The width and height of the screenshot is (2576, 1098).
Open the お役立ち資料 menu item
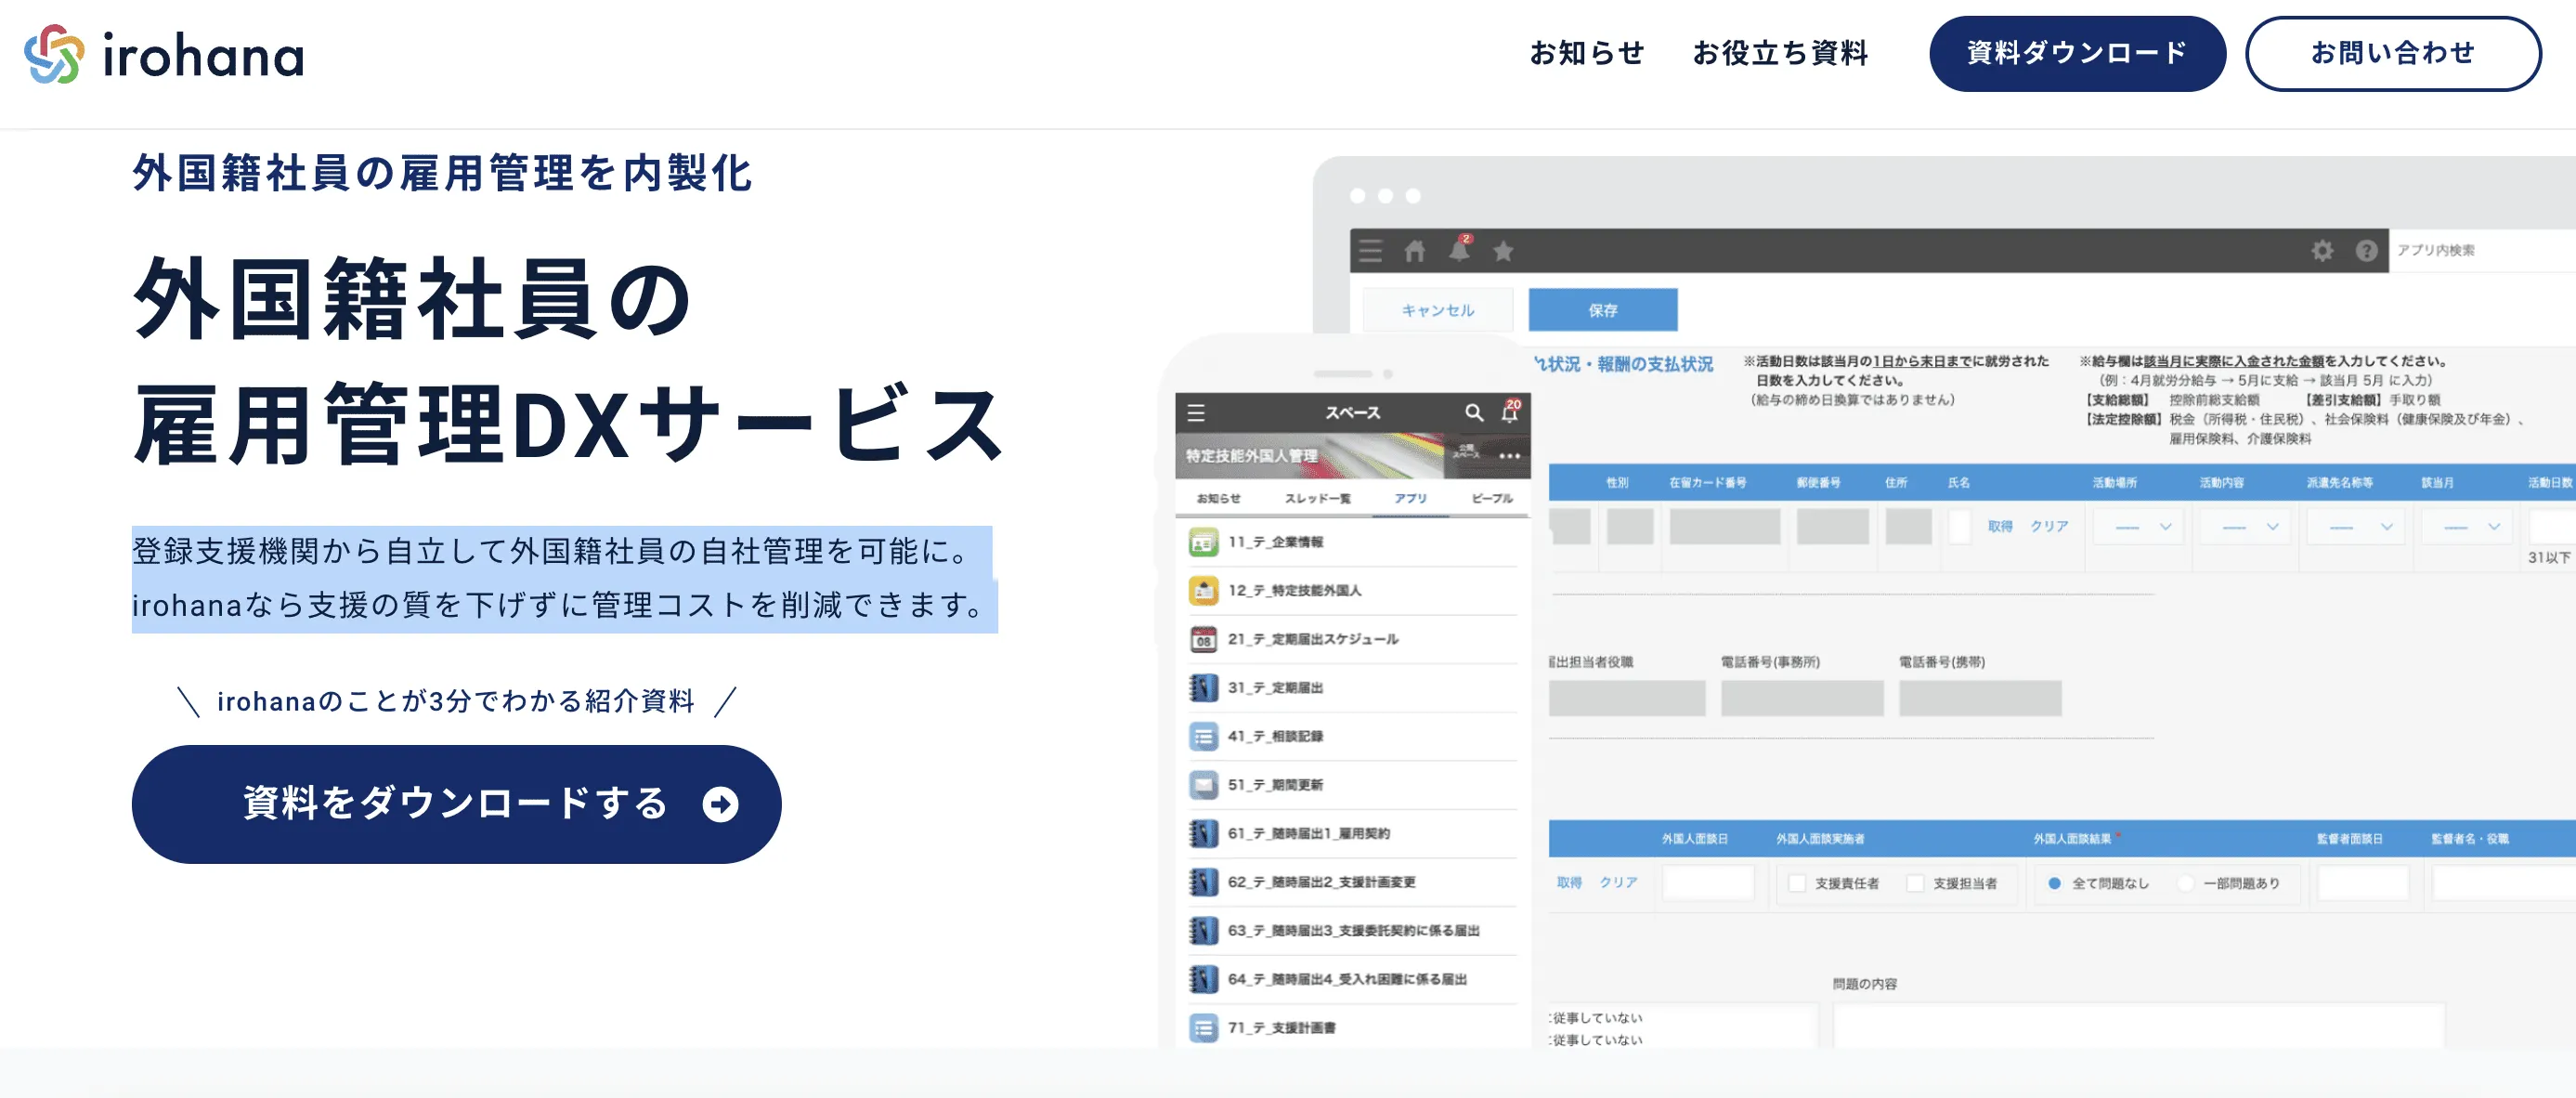[1780, 53]
